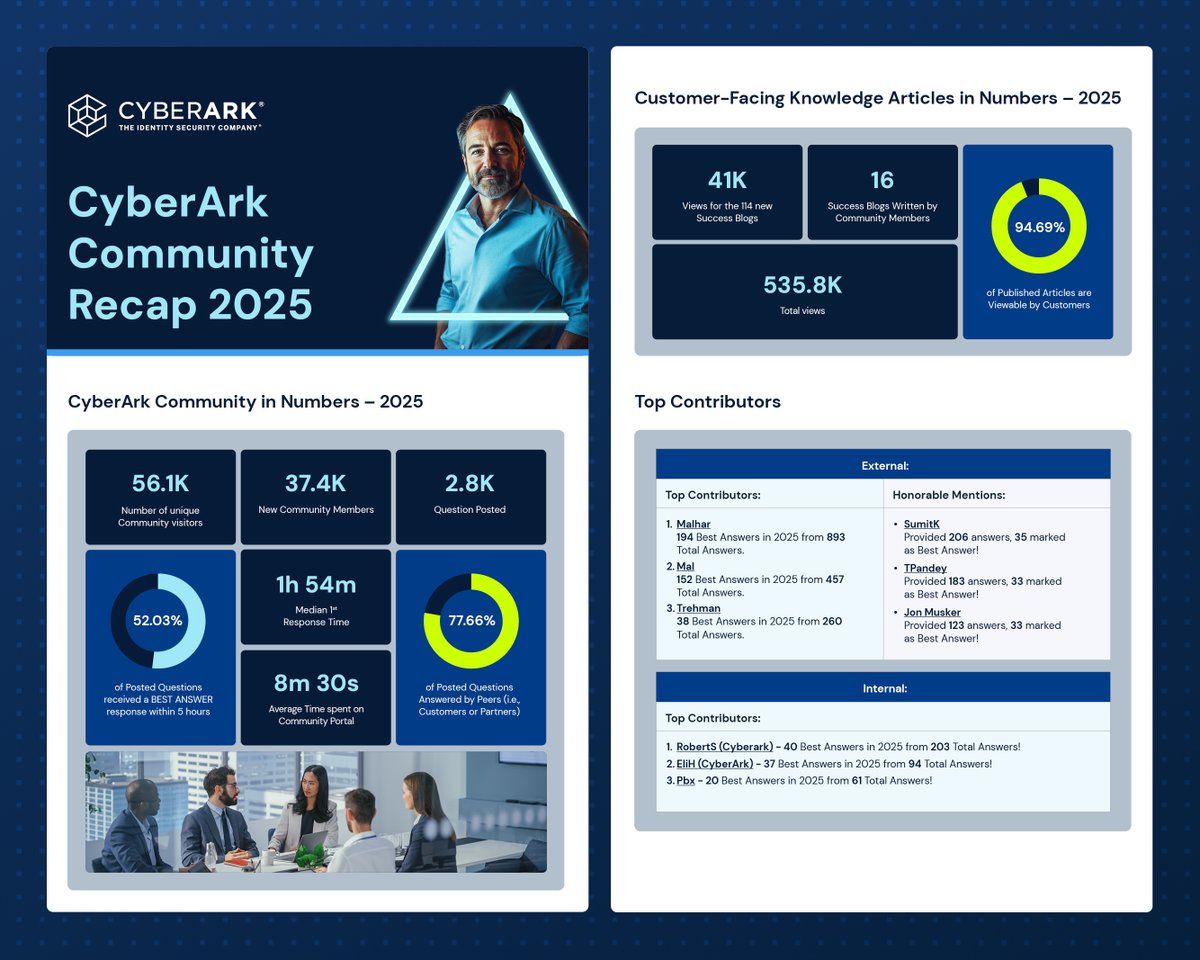Click '194 Best Answers in 2025 from 893' line
Viewport: 1200px width, 960px height.
pos(761,537)
